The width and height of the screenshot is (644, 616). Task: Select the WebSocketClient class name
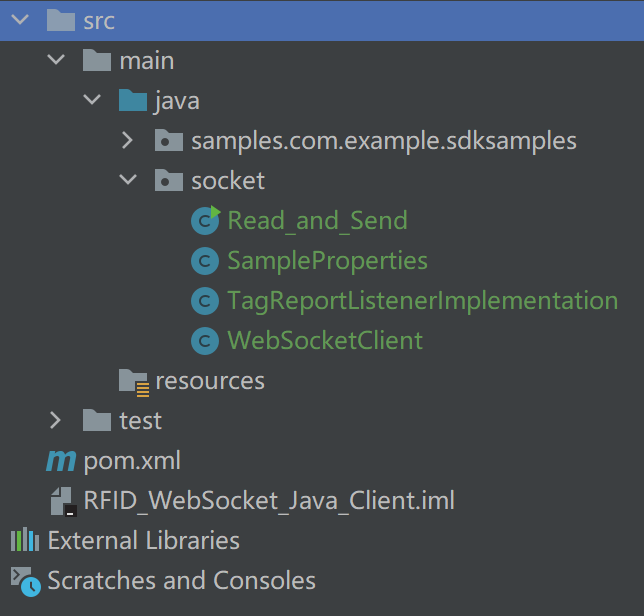coord(325,341)
